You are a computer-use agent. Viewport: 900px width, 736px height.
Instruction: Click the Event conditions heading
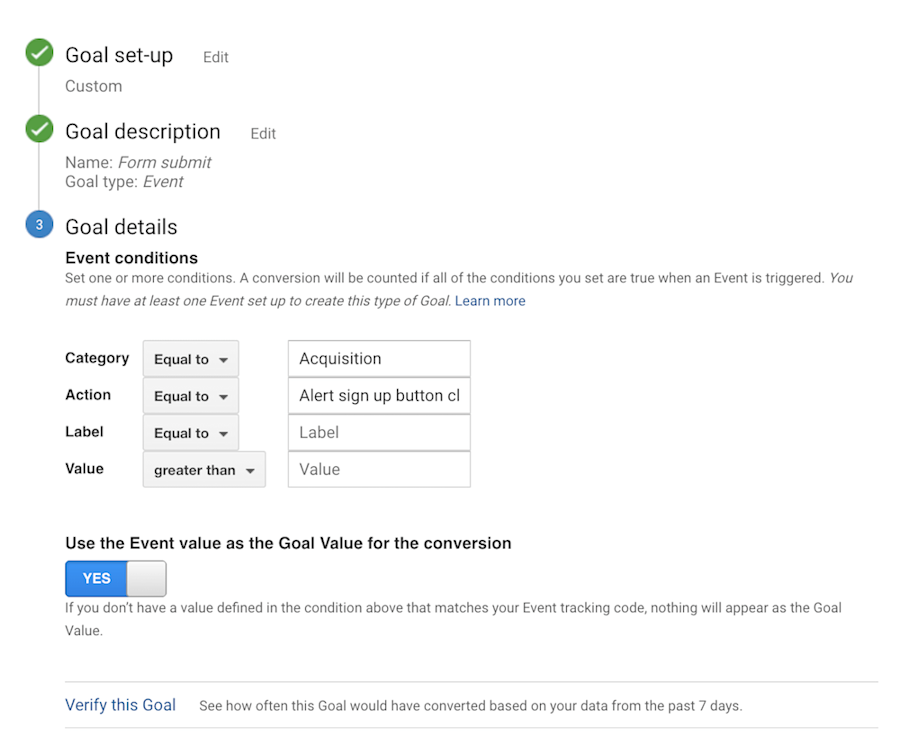(131, 258)
